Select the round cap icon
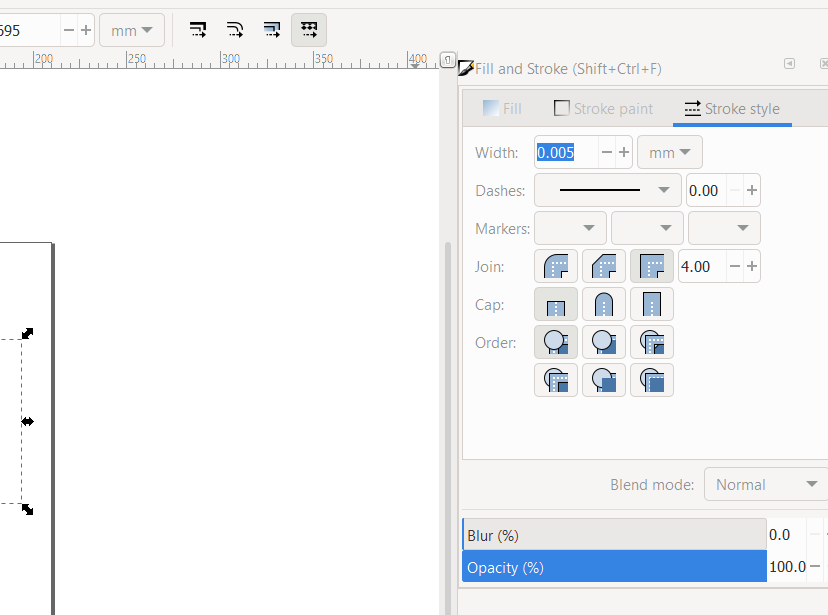 [604, 304]
